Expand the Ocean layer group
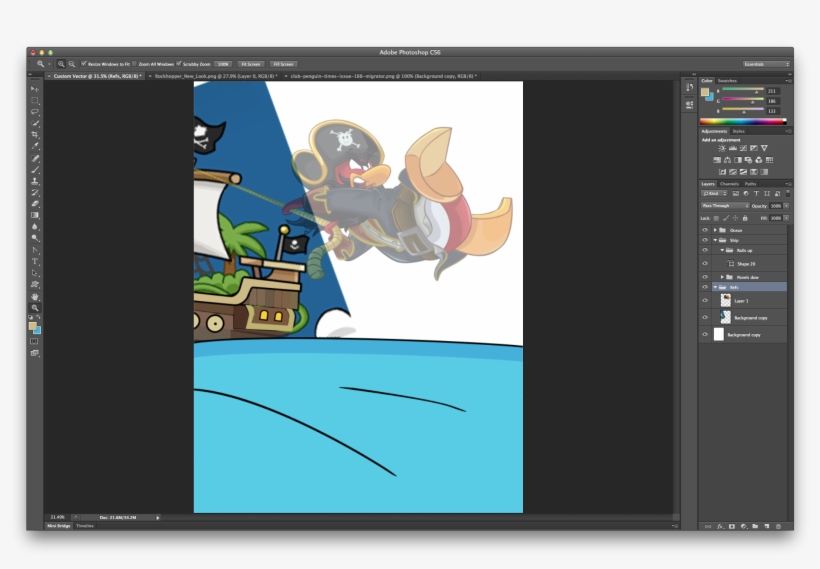The height and width of the screenshot is (569, 820). pyautogui.click(x=715, y=230)
